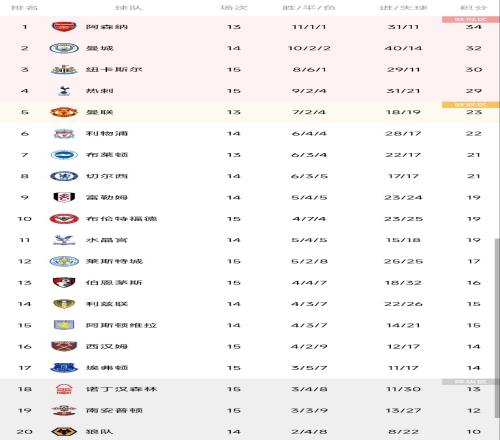Click the Manchester City club crest
Image resolution: width=500 pixels, height=440 pixels.
pos(64,48)
